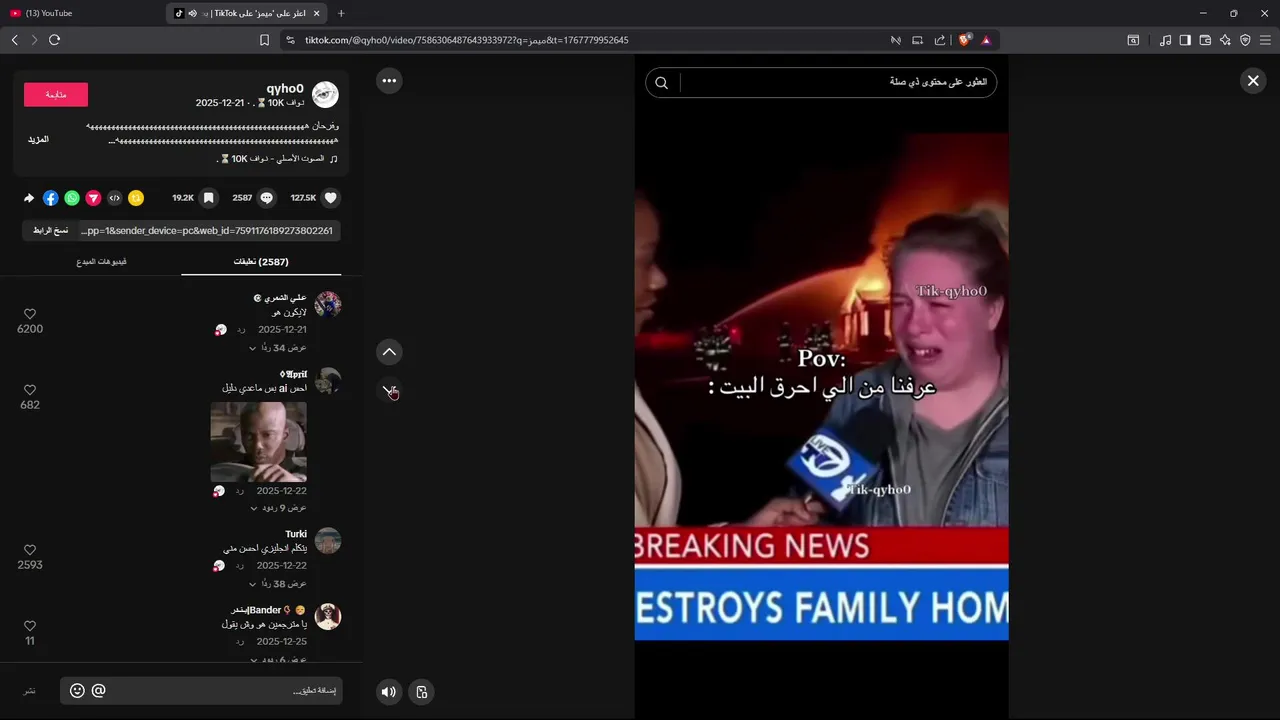Open the ردود expander on Bander's comment
This screenshot has width=1280, height=720.
pos(278,659)
